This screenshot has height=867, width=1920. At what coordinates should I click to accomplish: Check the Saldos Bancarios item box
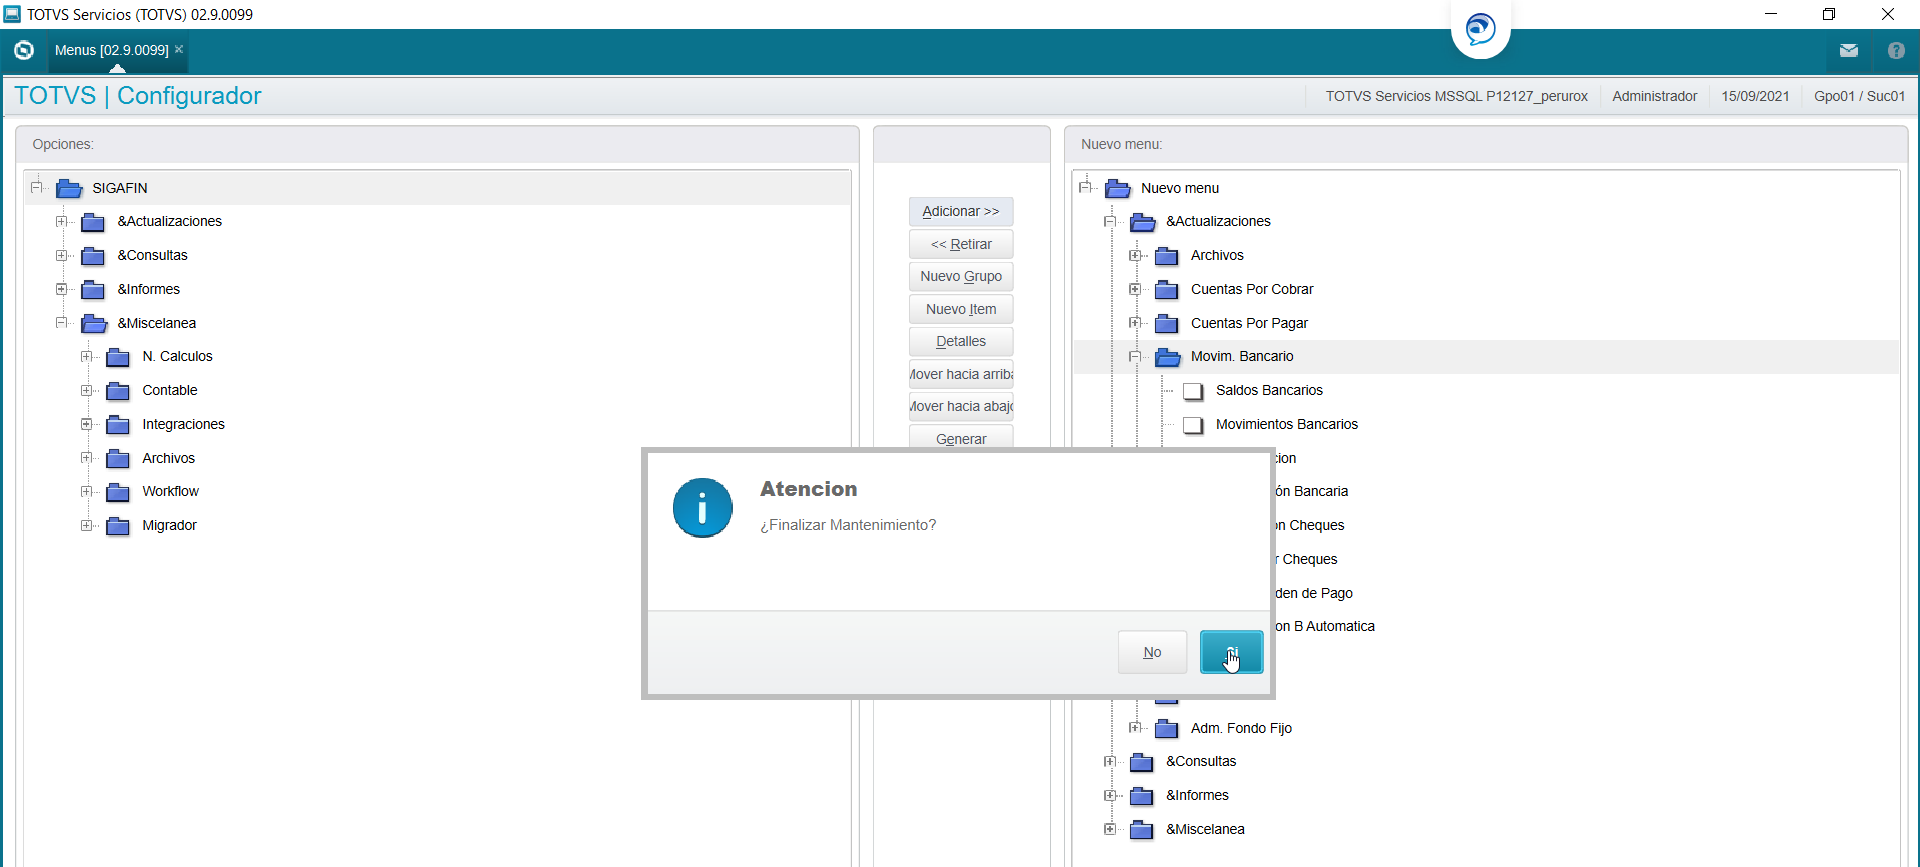click(x=1192, y=391)
